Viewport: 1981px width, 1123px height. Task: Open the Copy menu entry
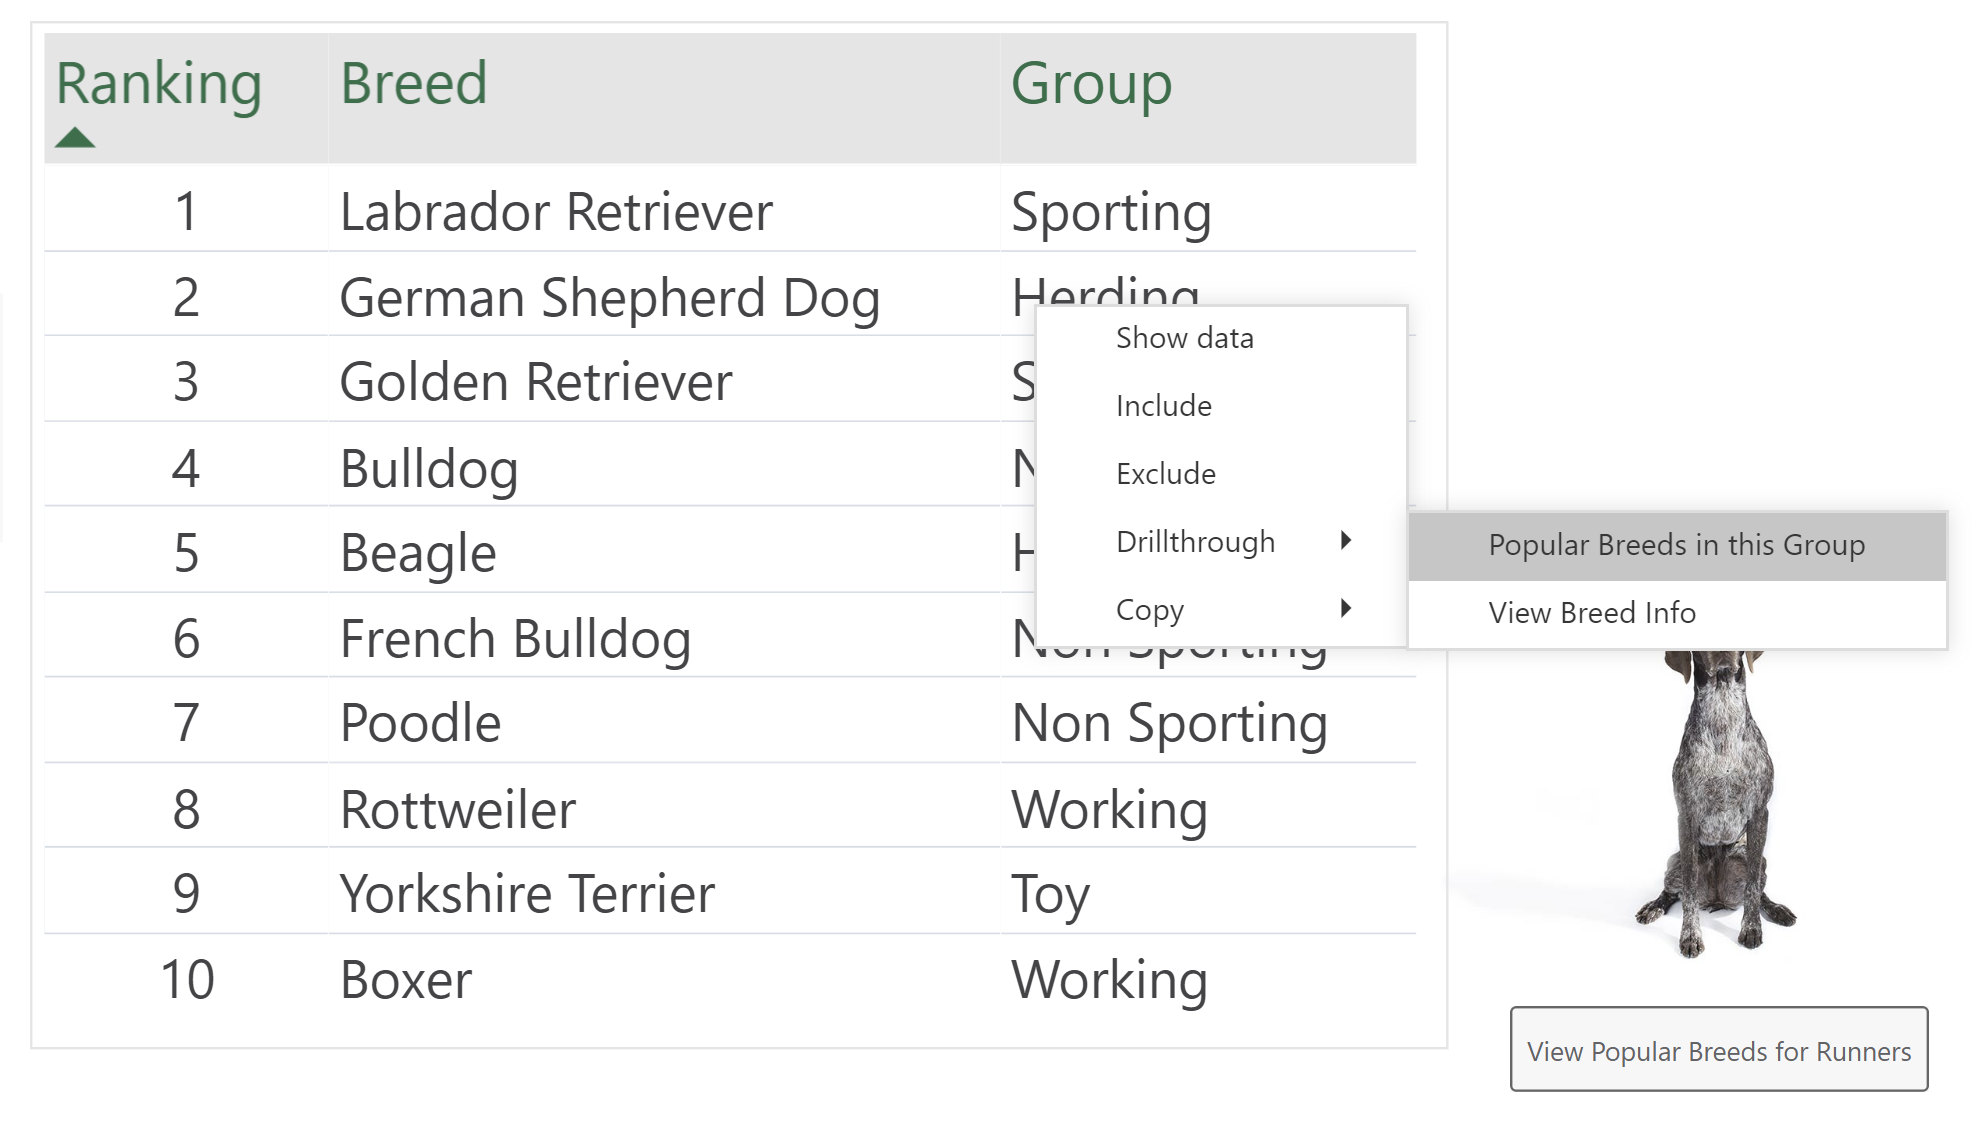pyautogui.click(x=1222, y=609)
